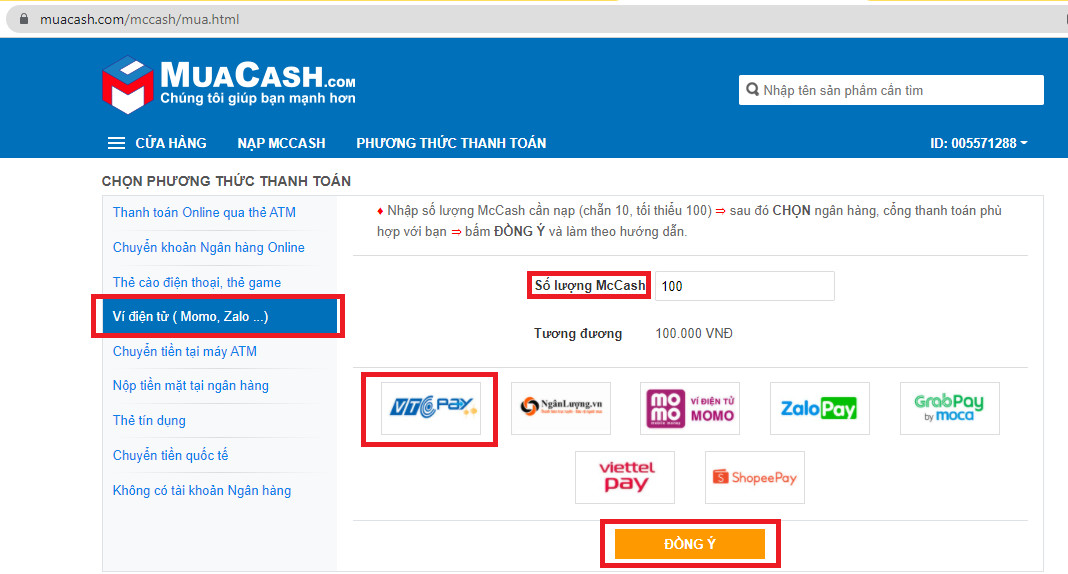Click the Tương đương label
The width and height of the screenshot is (1068, 574).
578,334
